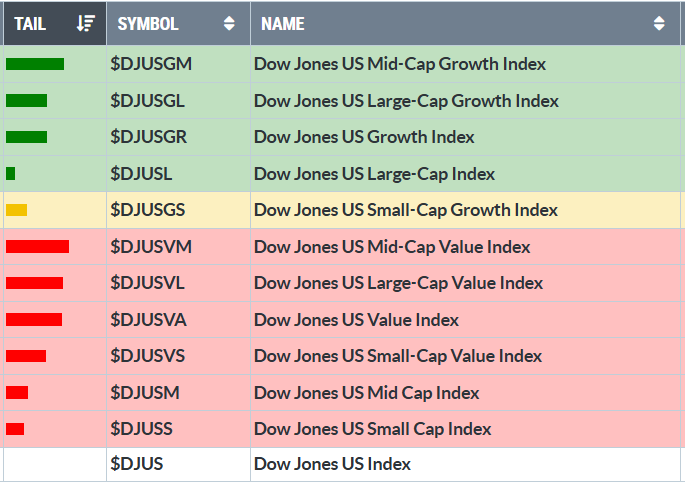Screen dimensions: 685x485
Task: Click the SYMBOL column sort arrows
Action: [x=229, y=23]
